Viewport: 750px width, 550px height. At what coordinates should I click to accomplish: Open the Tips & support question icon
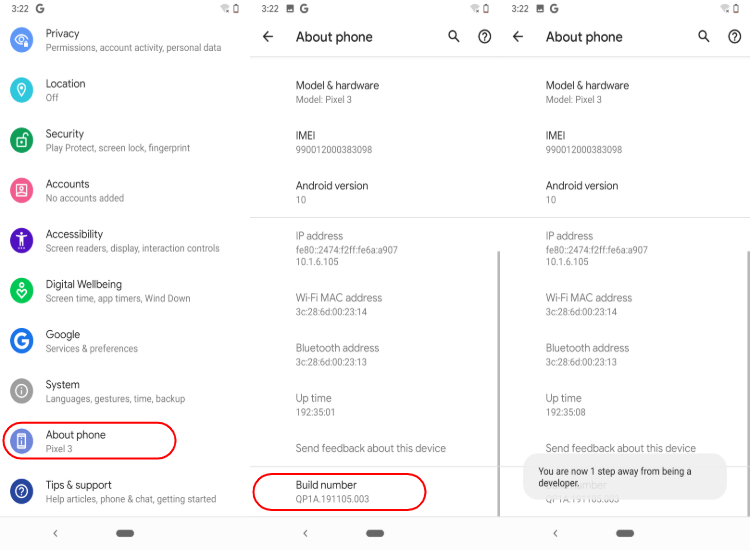pos(22,491)
